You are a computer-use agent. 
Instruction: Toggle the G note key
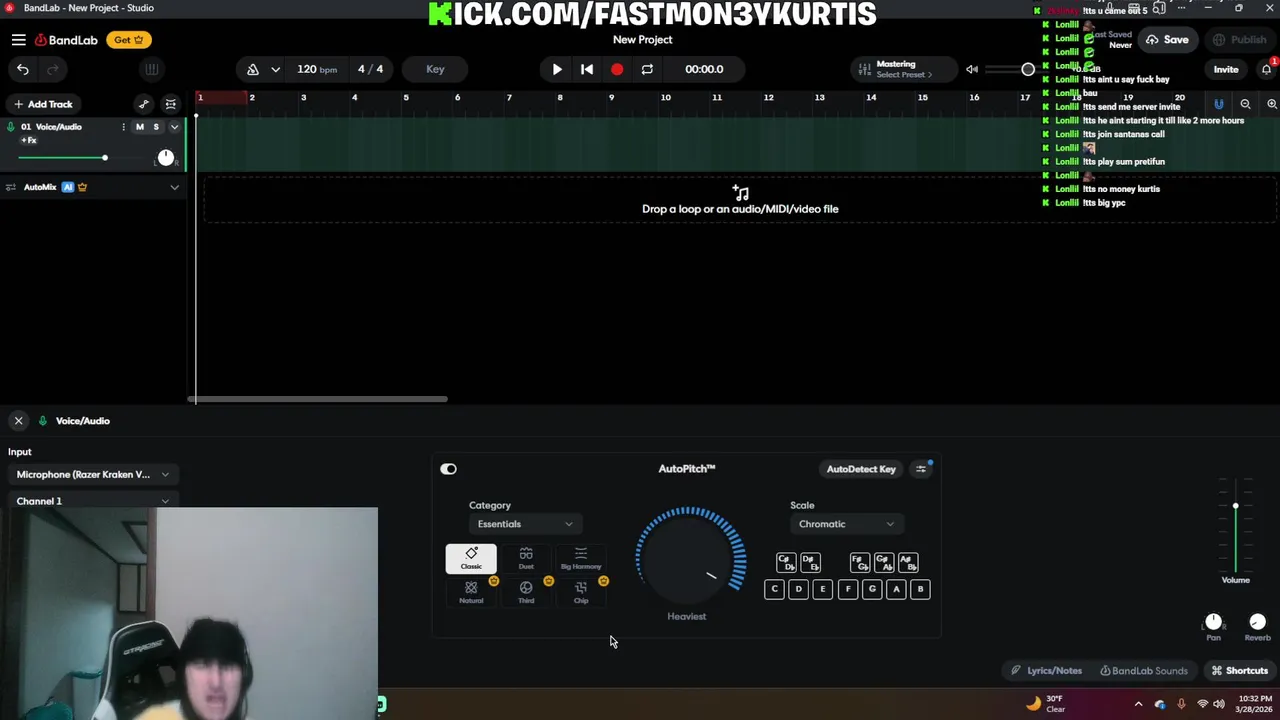click(x=872, y=589)
